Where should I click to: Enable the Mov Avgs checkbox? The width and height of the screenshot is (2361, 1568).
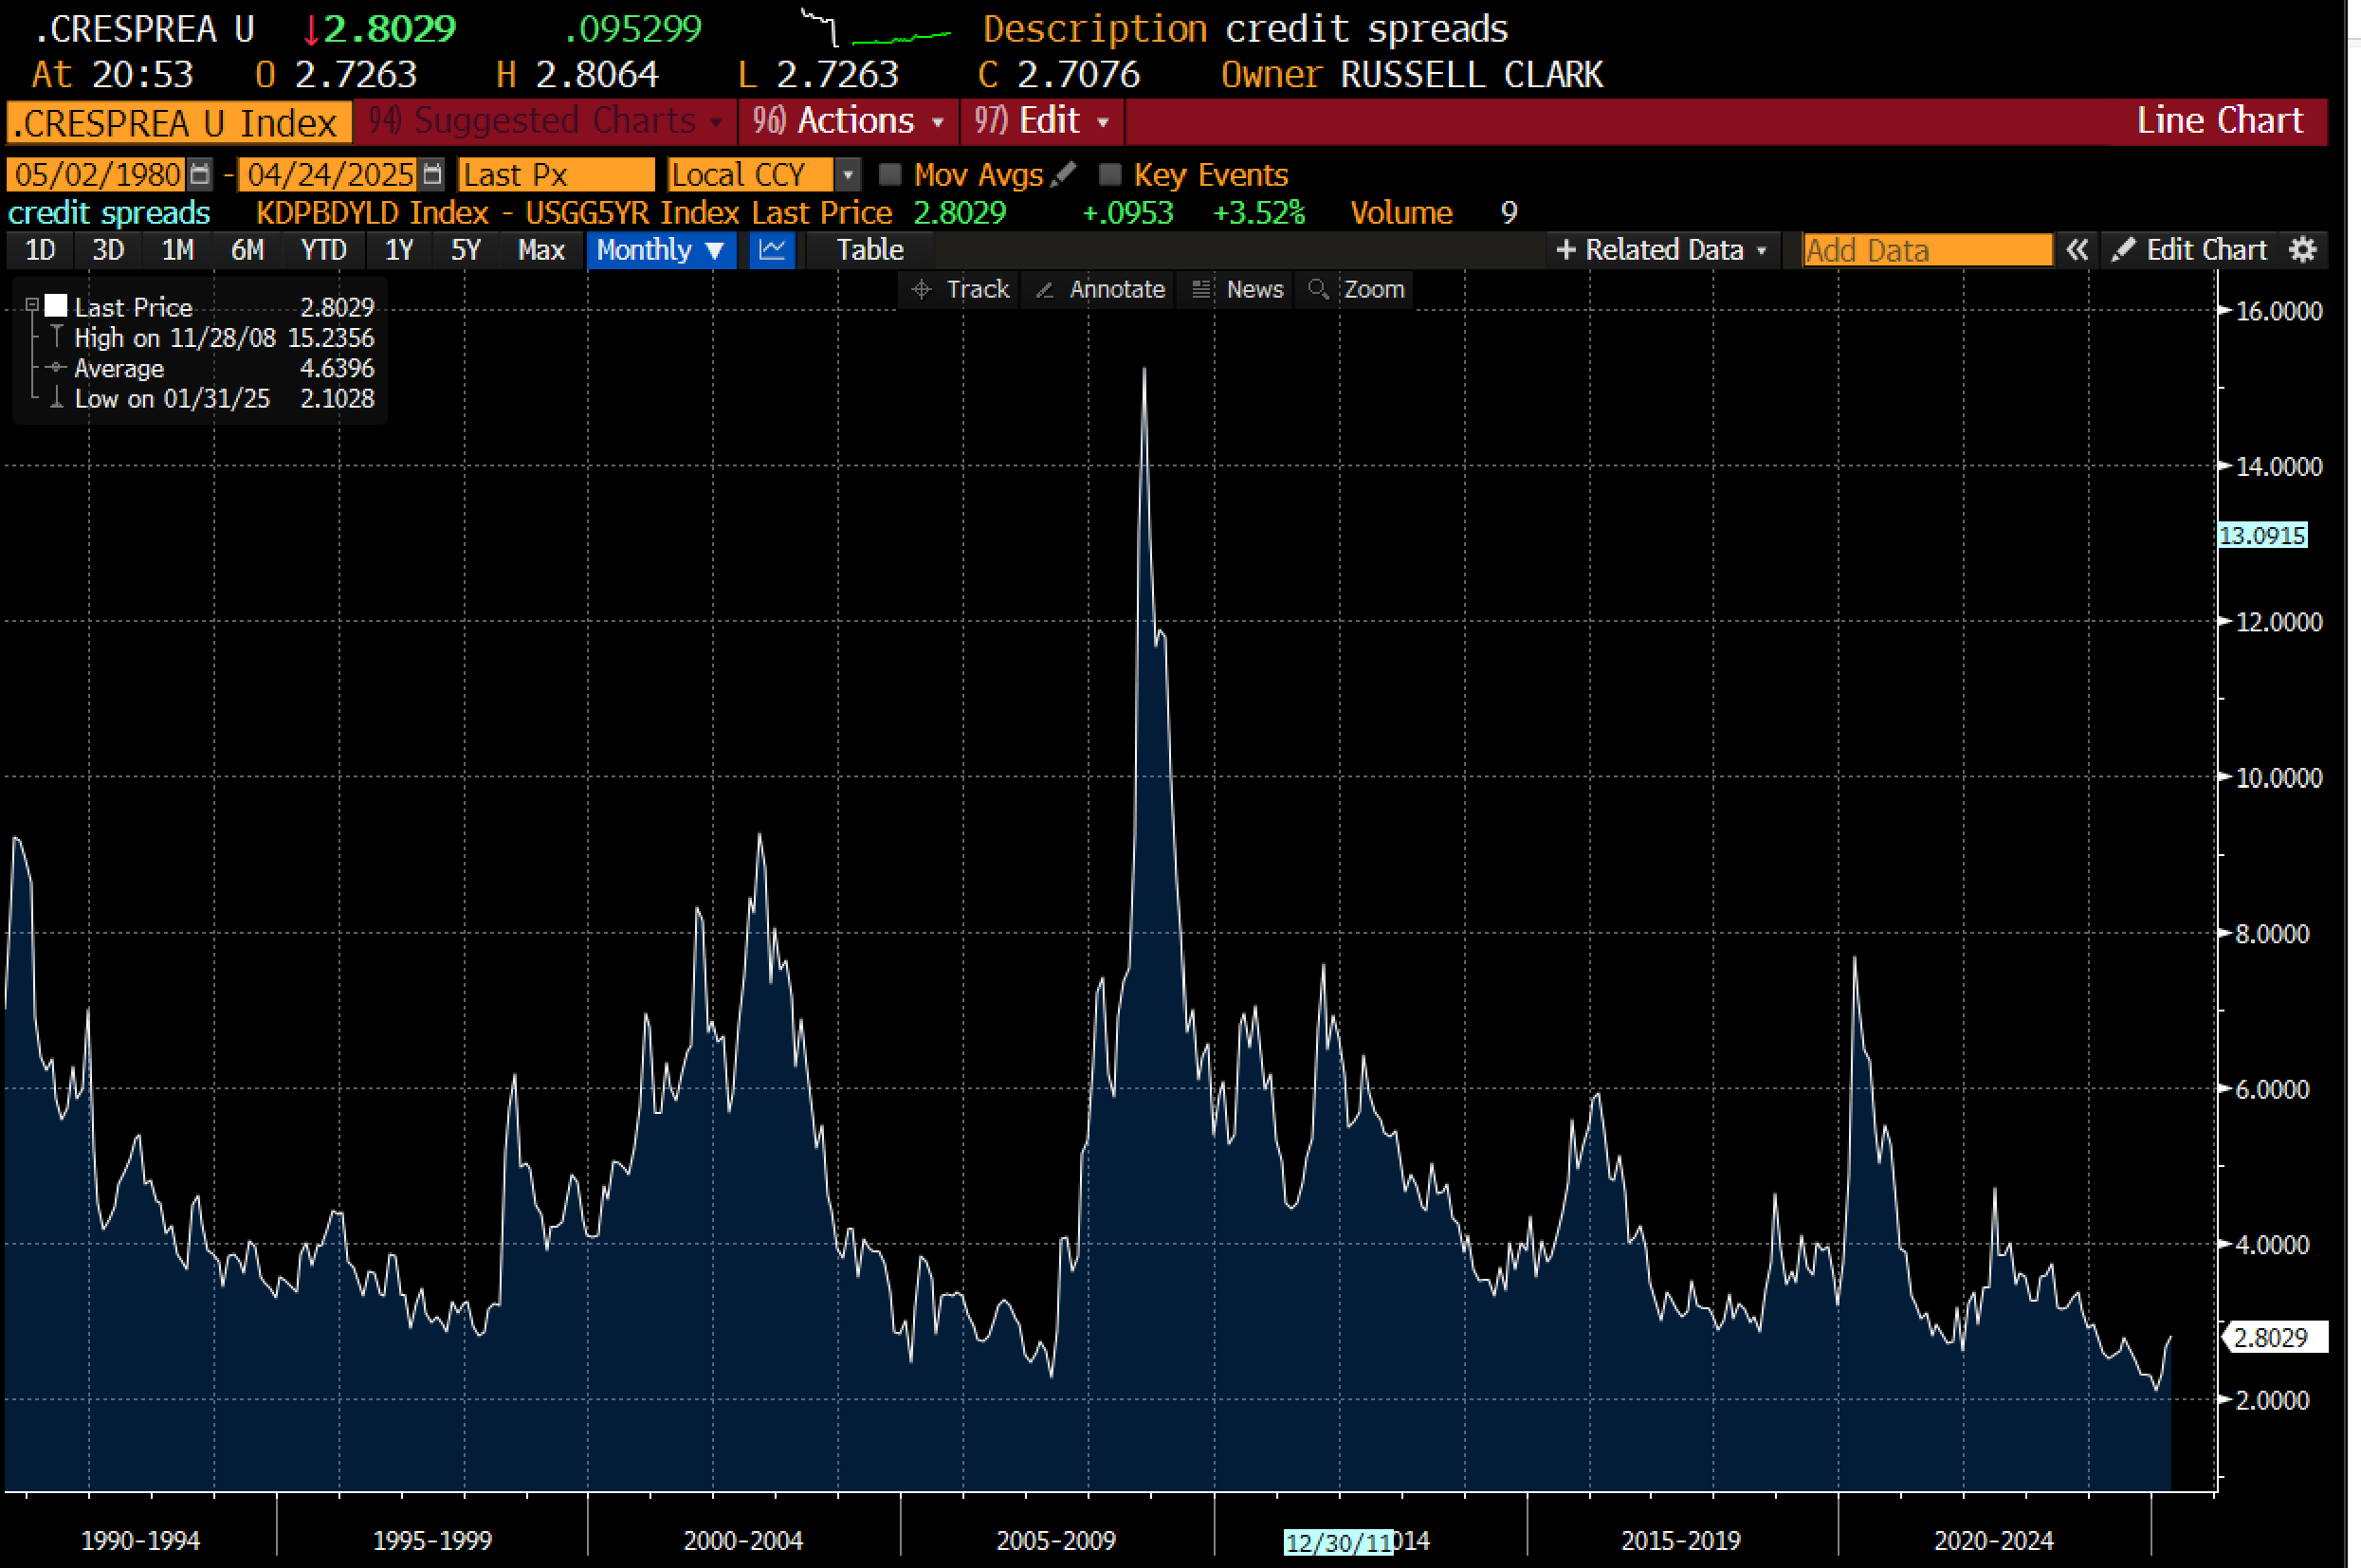889,175
